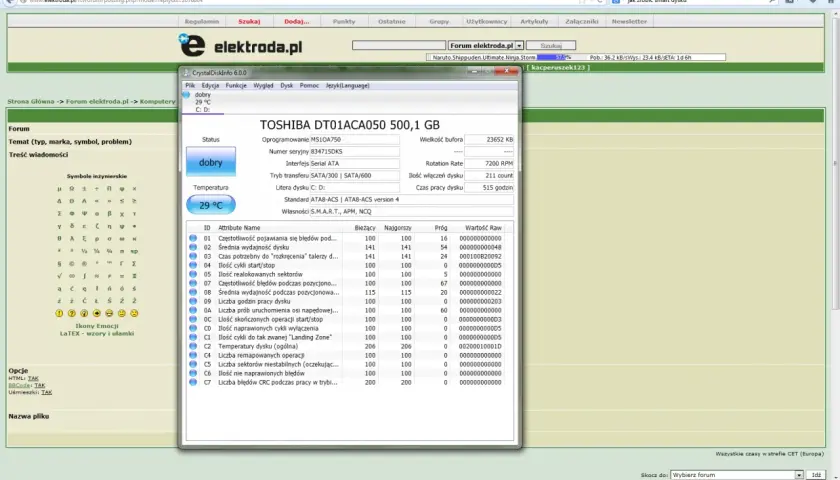The width and height of the screenshot is (840, 480).
Task: Click the status icon of attribute C7 row
Action: tap(193, 382)
